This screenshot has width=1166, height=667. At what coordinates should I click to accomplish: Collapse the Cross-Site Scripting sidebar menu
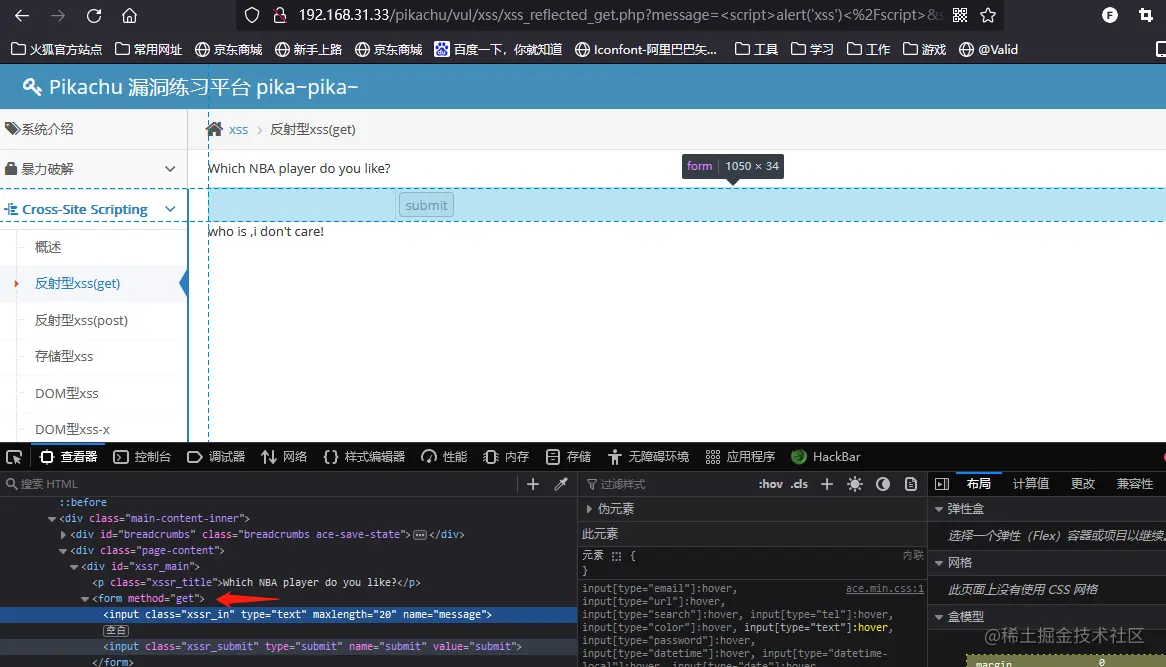[x=93, y=210]
